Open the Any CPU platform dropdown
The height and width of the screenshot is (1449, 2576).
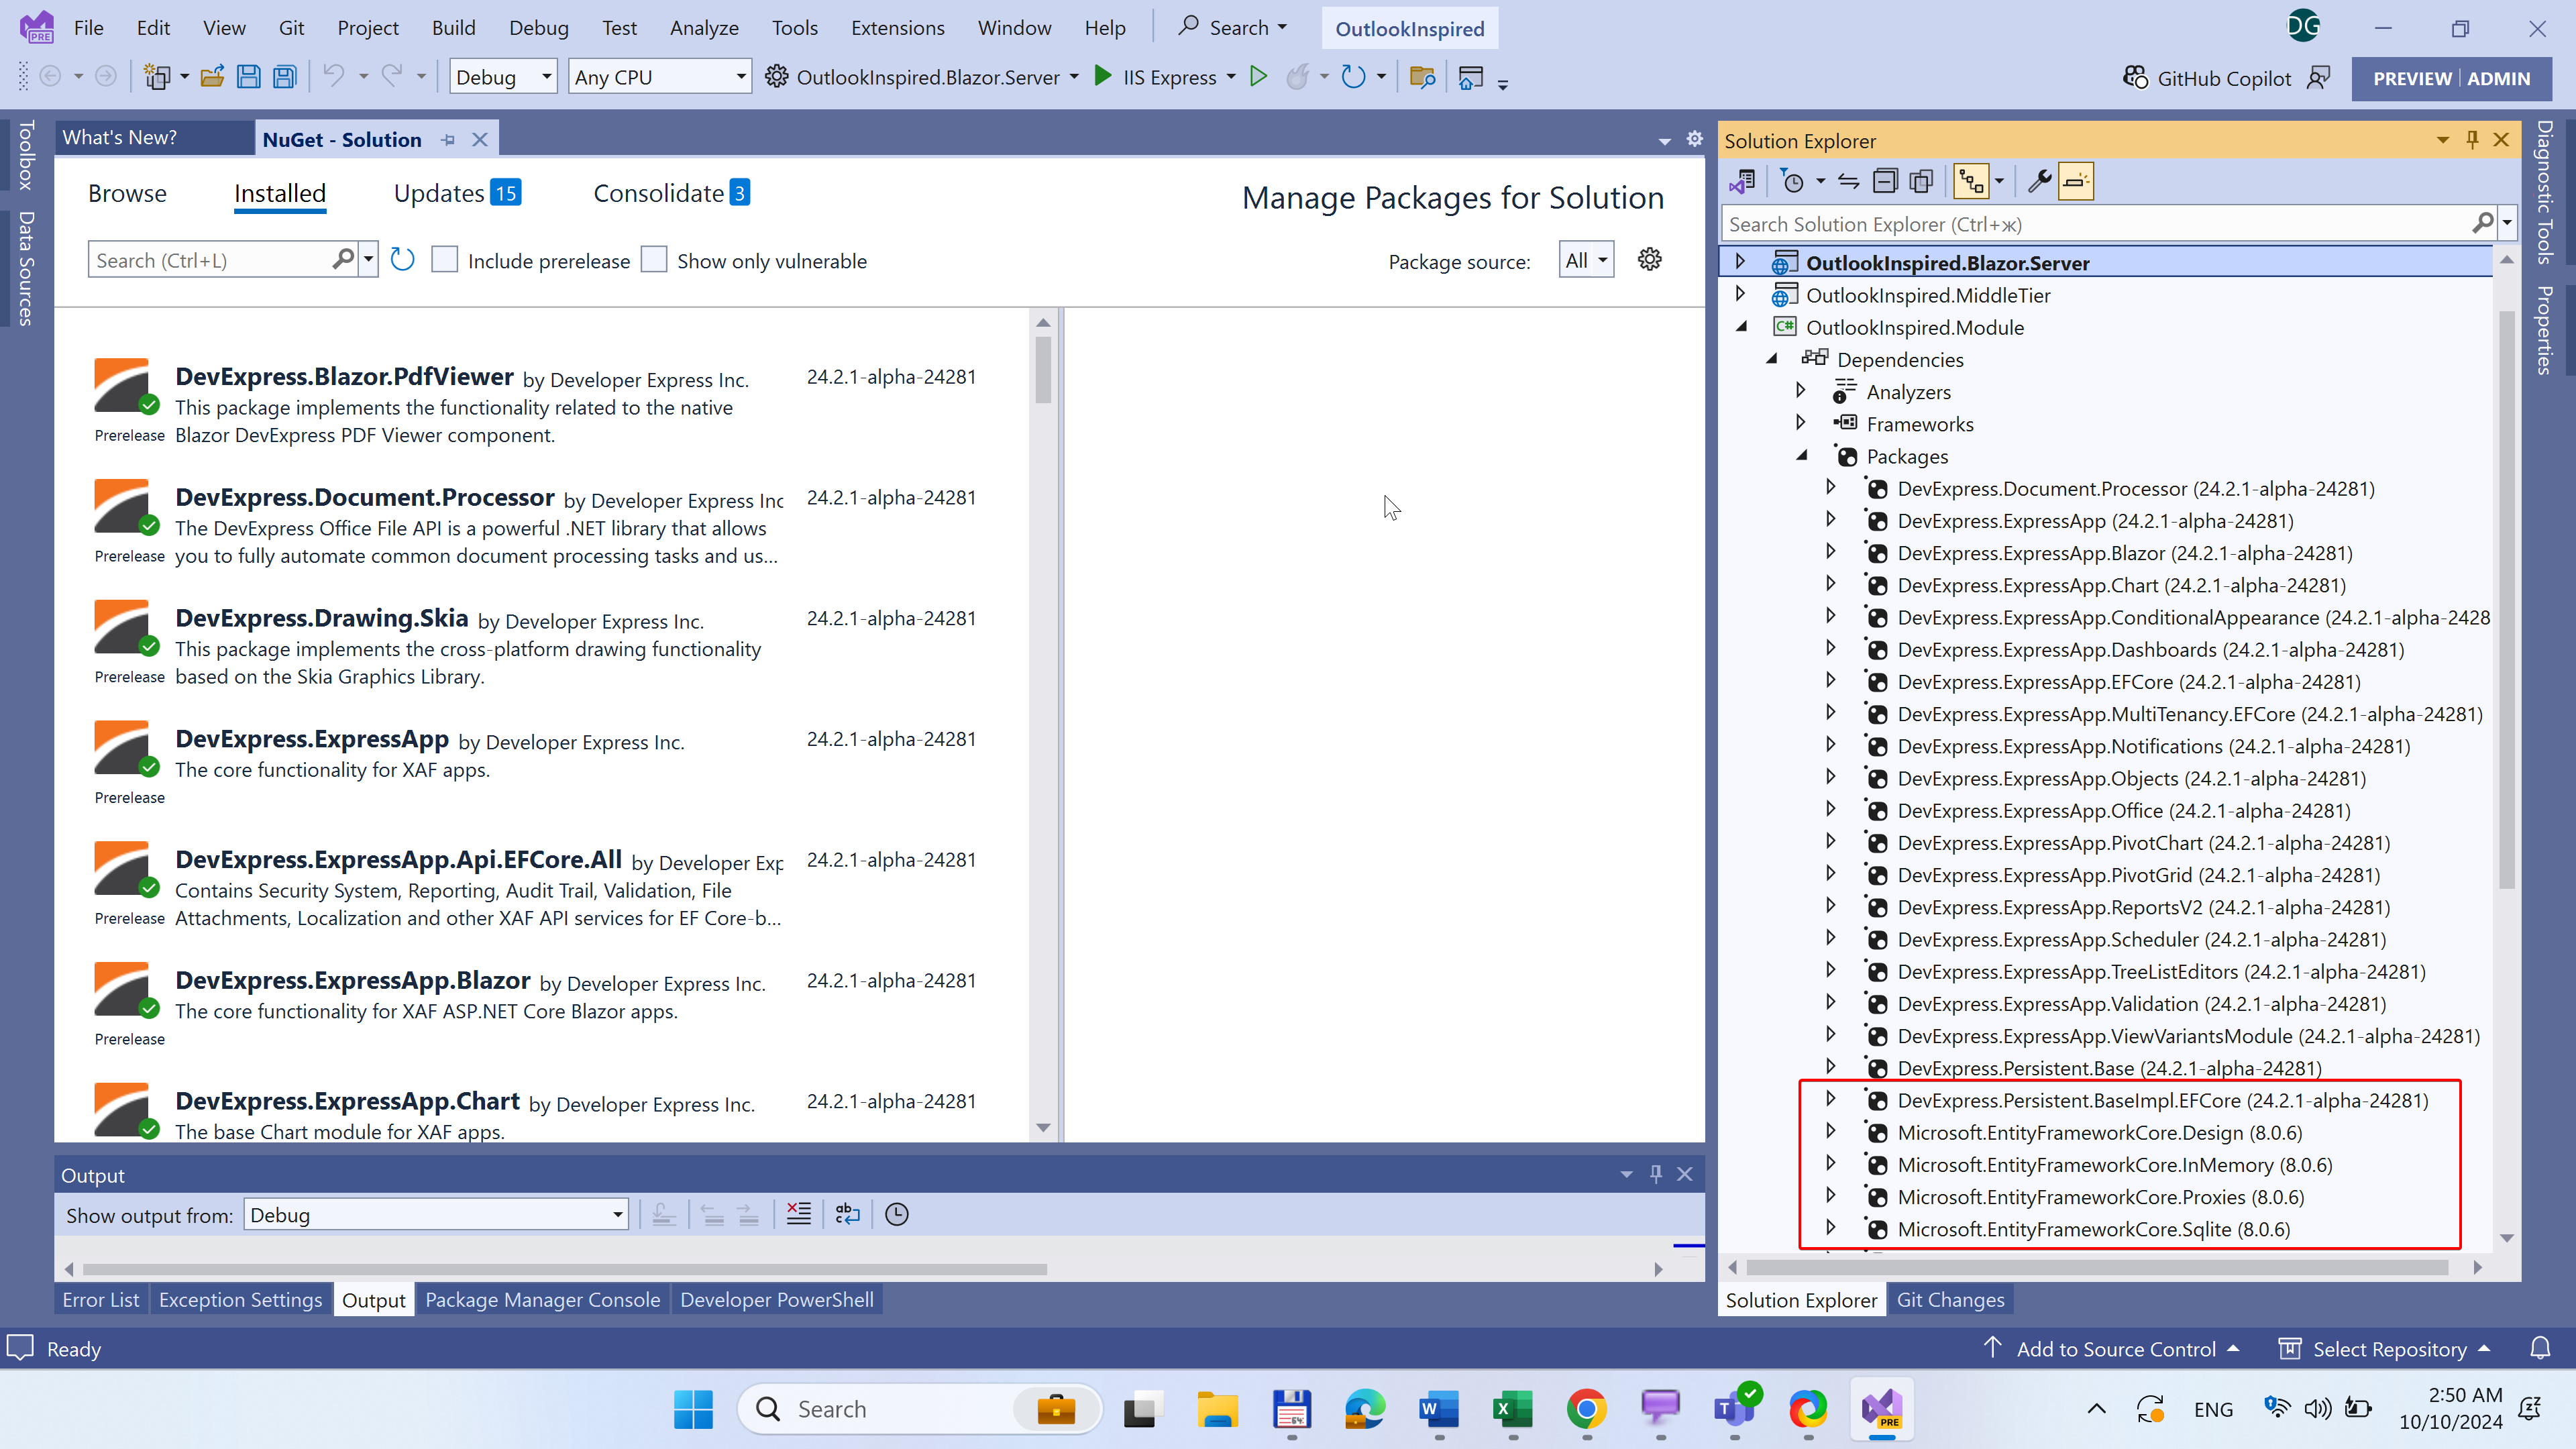(660, 77)
